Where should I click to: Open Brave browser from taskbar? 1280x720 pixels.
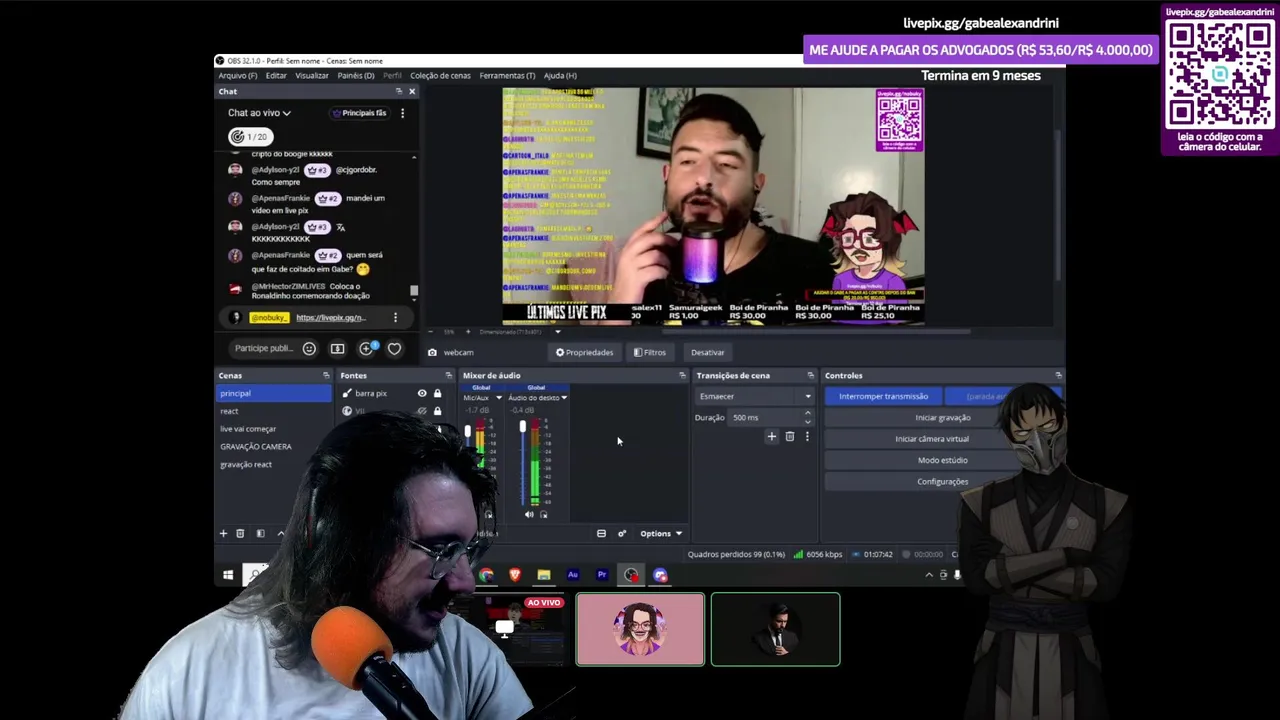(515, 575)
